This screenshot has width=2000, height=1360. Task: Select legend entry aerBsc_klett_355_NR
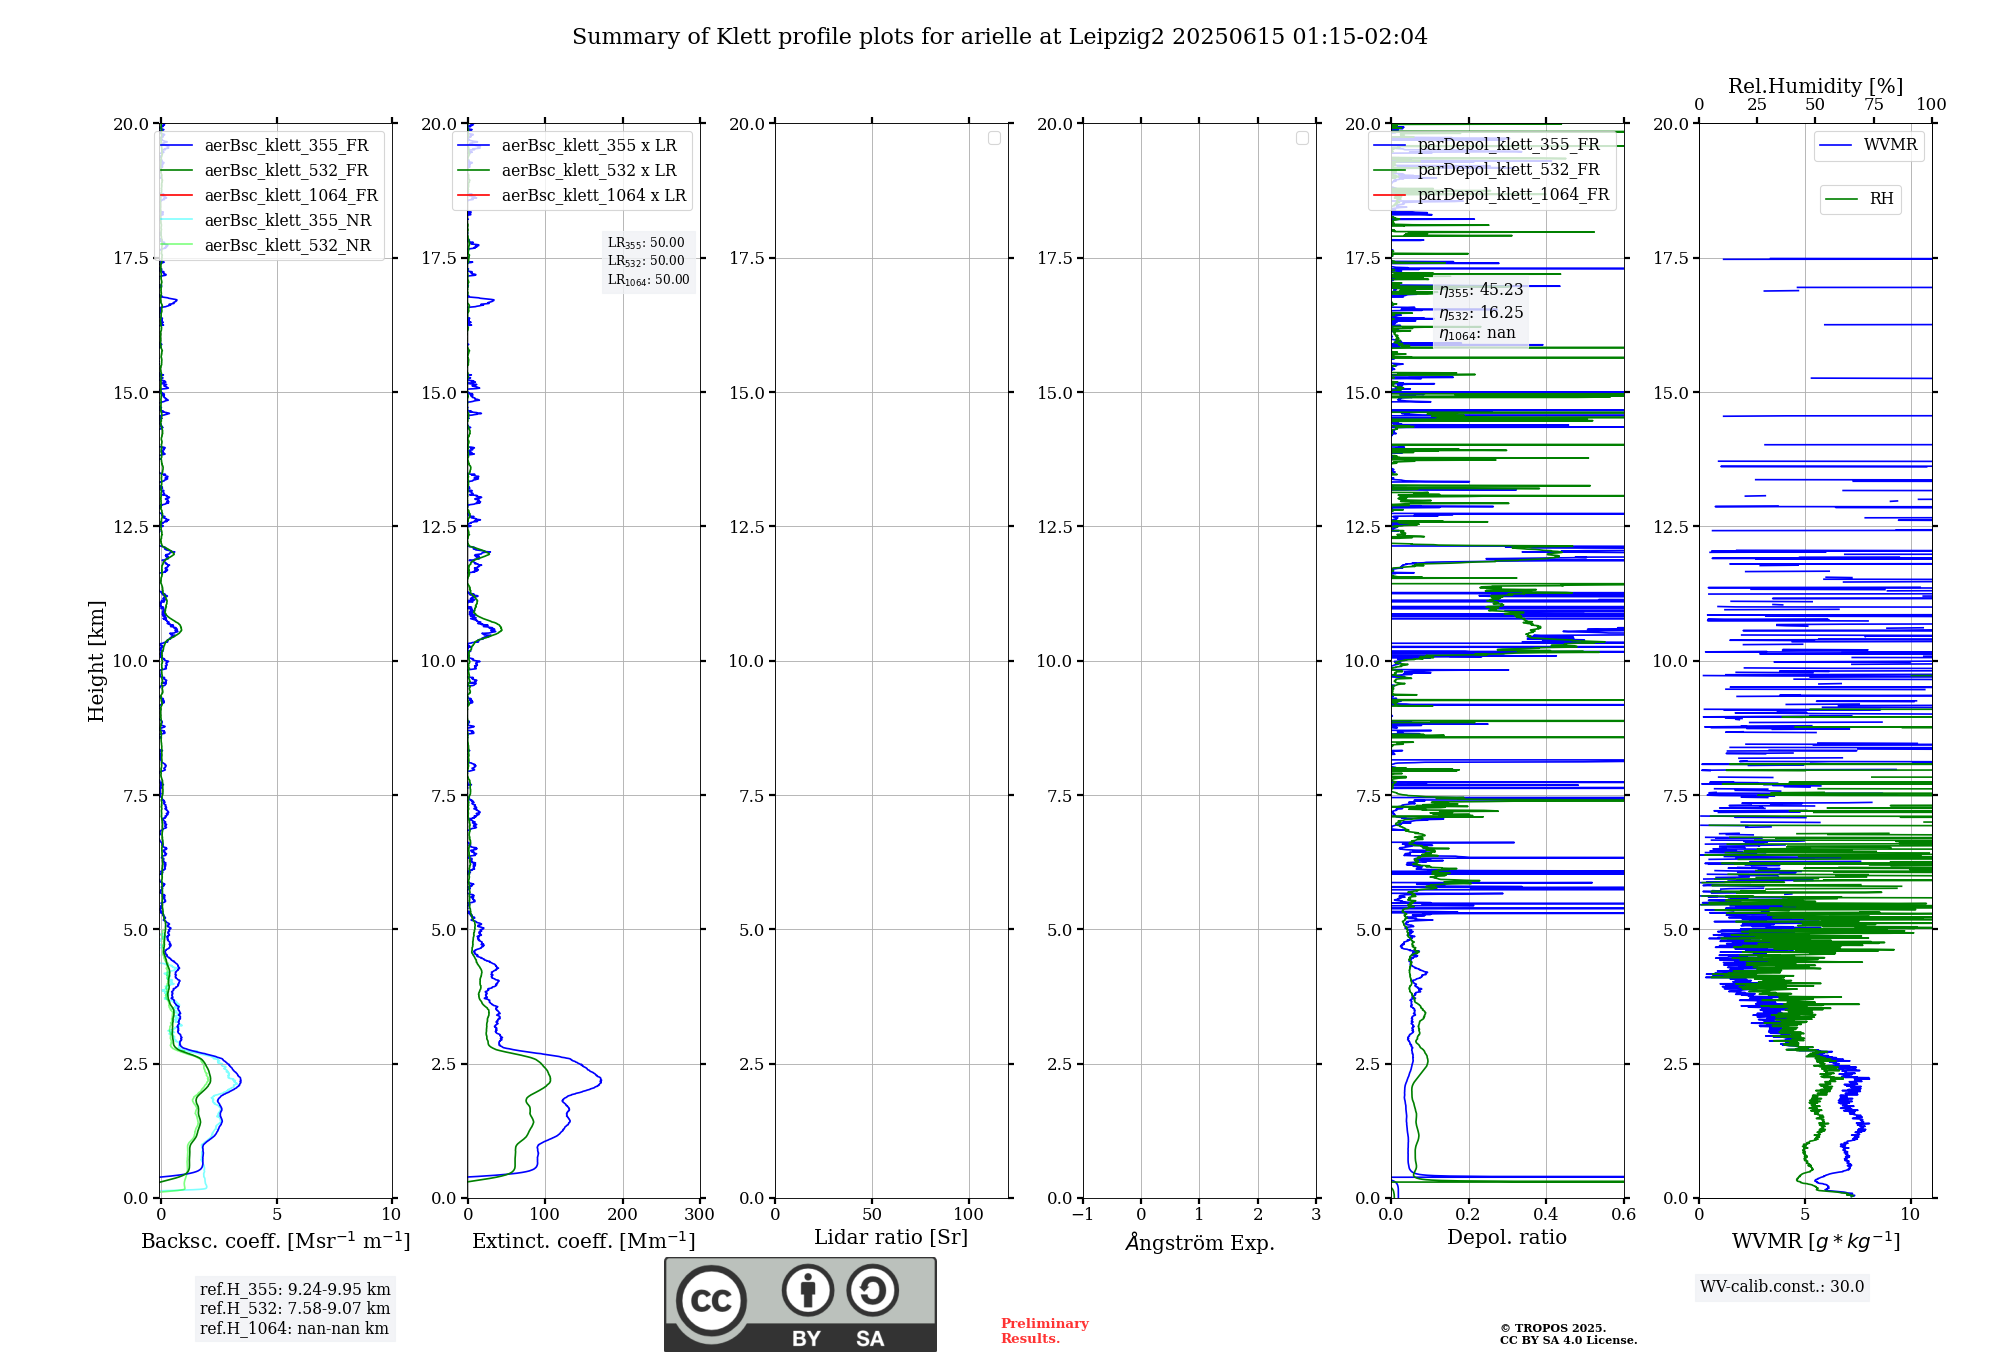288,221
